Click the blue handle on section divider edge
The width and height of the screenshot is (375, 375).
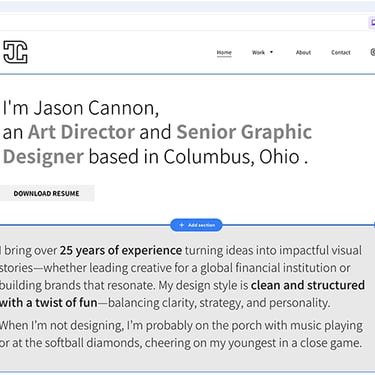[373, 225]
